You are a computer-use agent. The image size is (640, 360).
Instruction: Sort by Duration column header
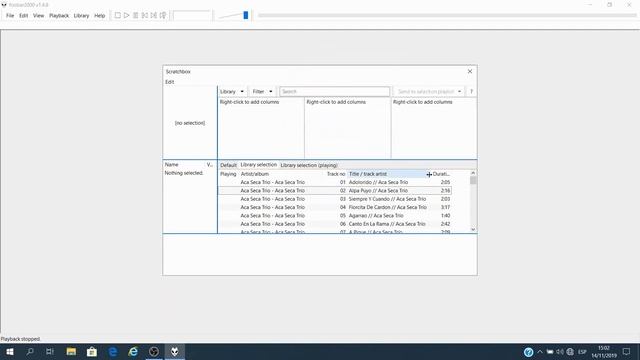coord(441,174)
